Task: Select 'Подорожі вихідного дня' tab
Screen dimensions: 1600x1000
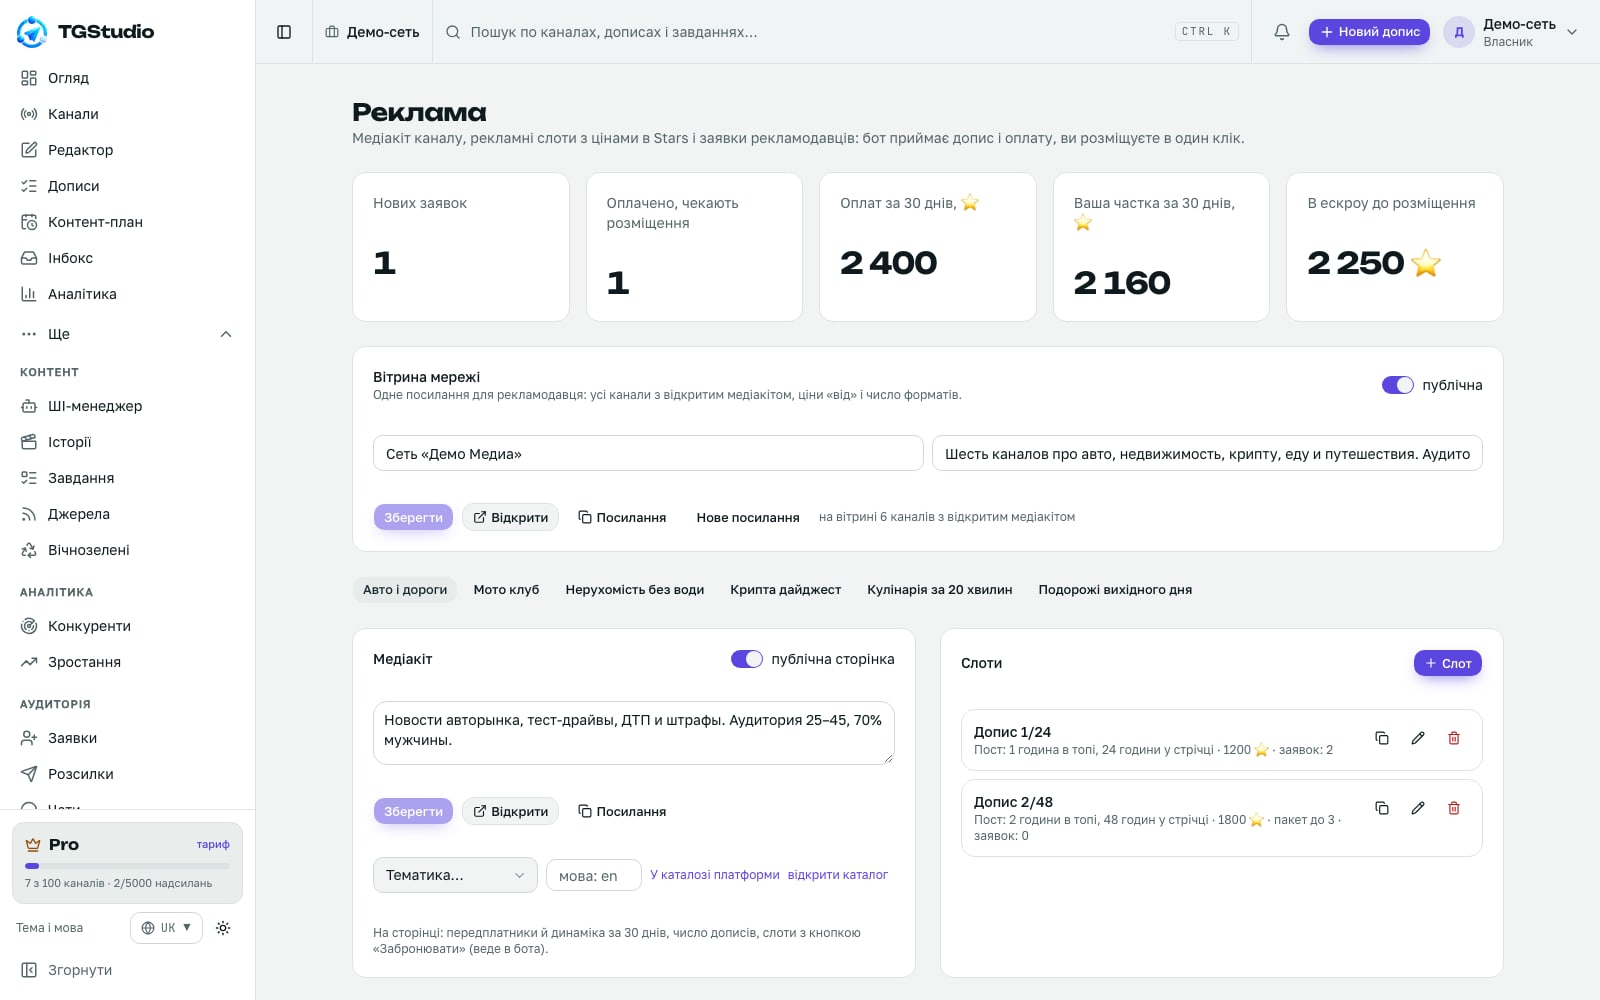Action: point(1115,590)
